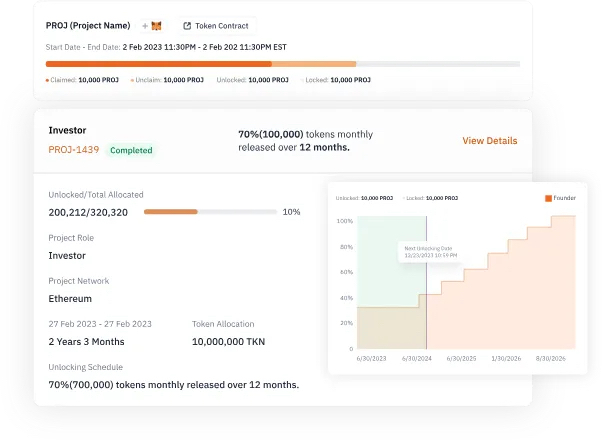602x440 pixels.
Task: Click the unclaimed light-orange progress segment
Action: pos(314,64)
